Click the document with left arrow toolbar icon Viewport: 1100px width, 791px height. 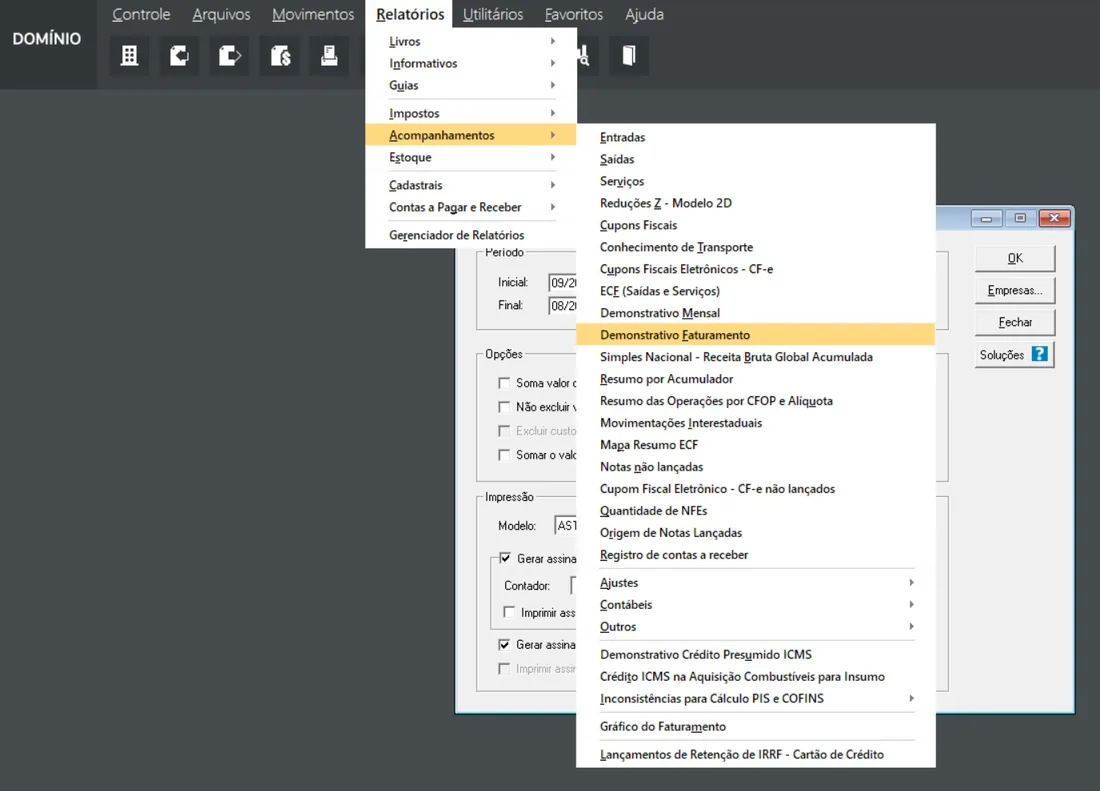pos(180,55)
